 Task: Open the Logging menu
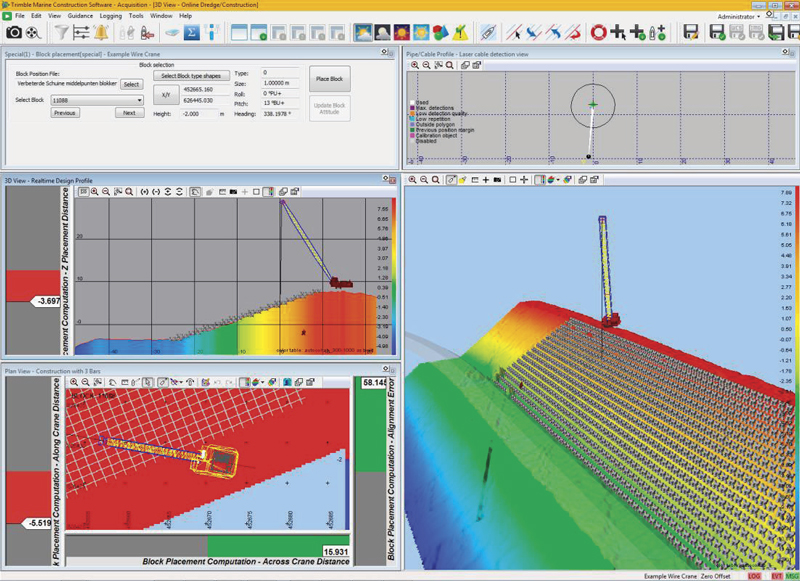point(111,16)
